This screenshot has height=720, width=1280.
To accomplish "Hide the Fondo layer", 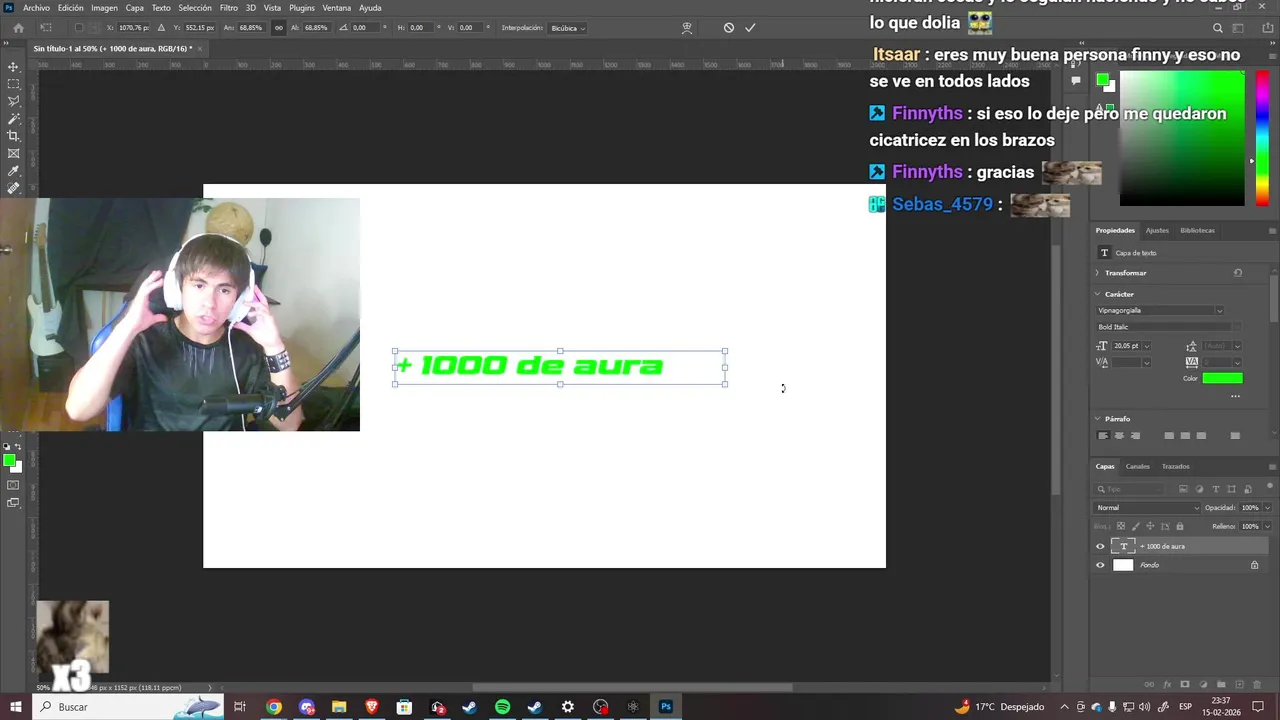I will (1100, 565).
